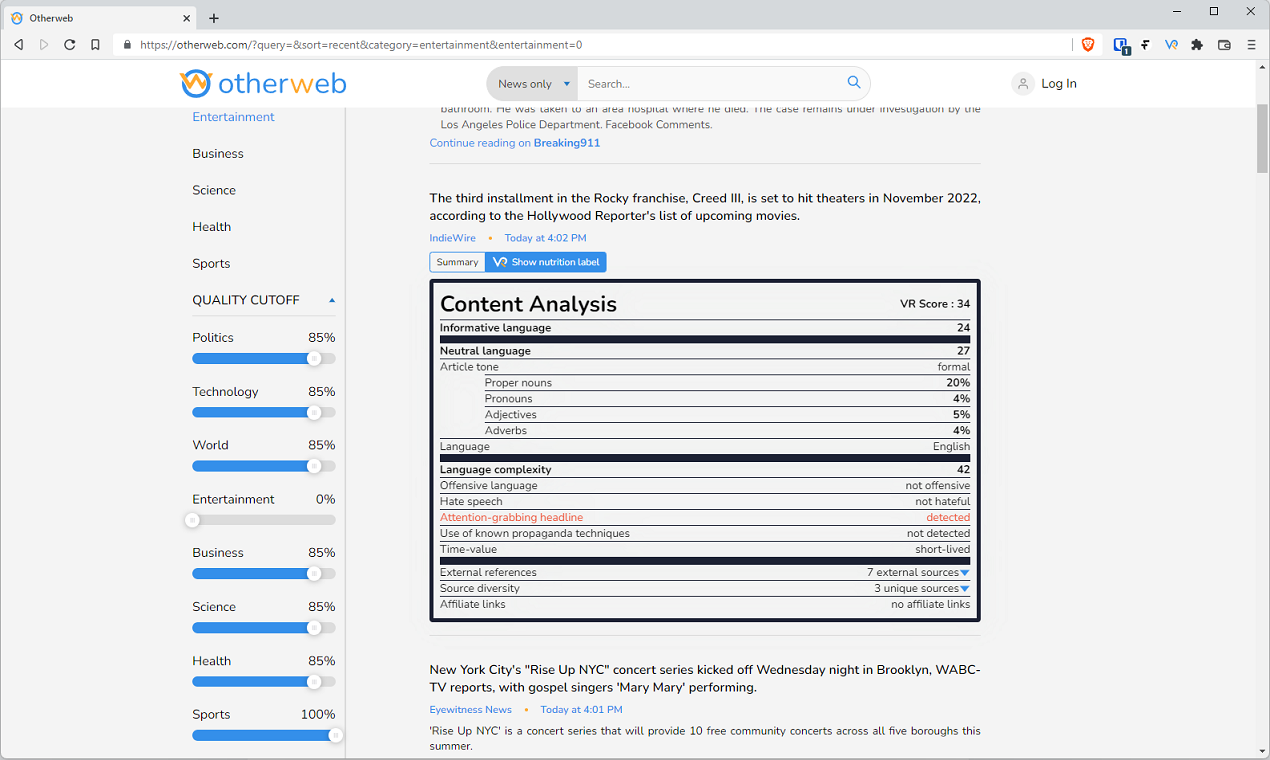Open Brave Shields lion icon
Image resolution: width=1270 pixels, height=760 pixels.
tap(1088, 45)
